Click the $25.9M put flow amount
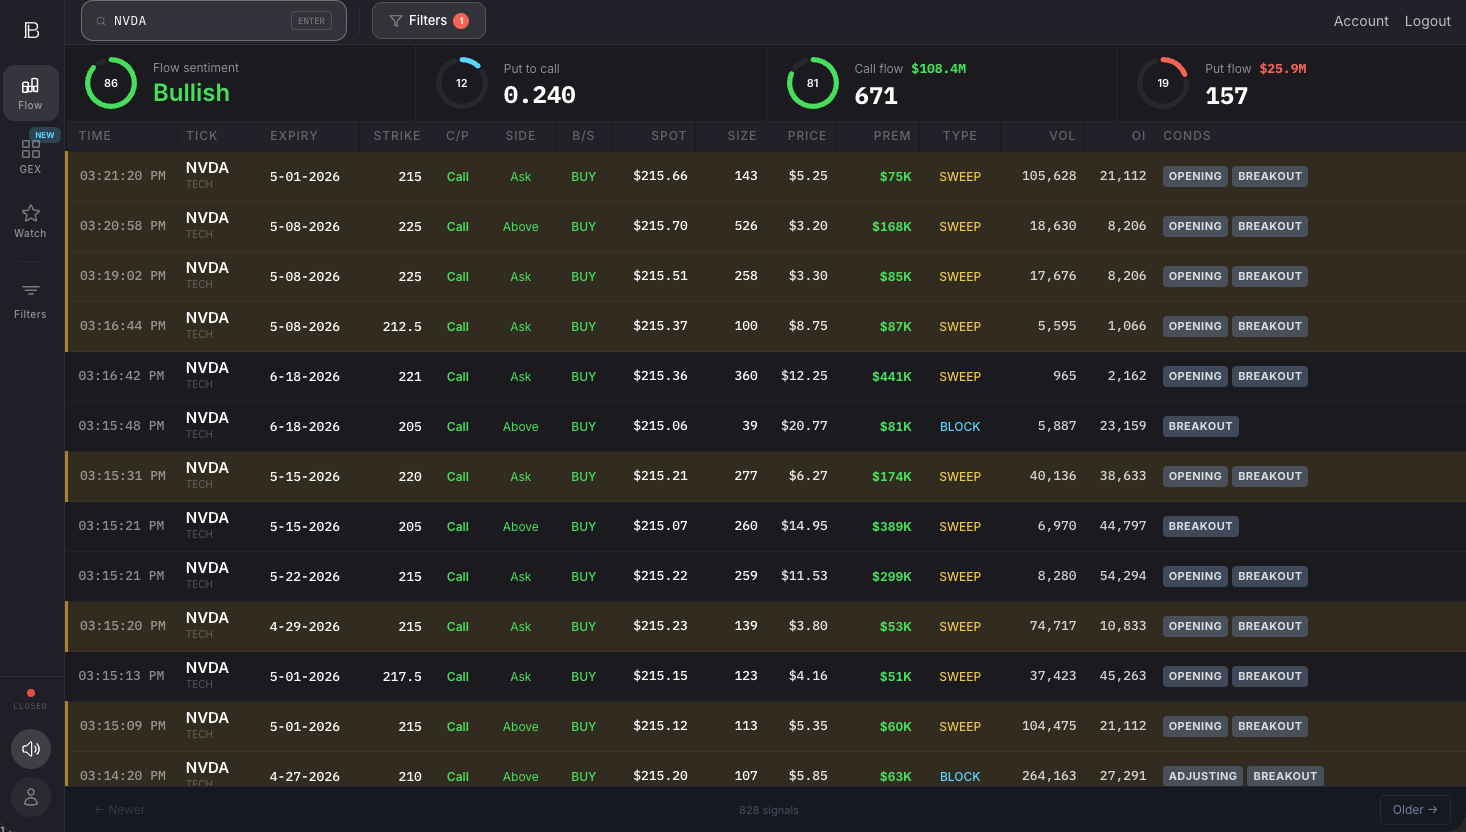Viewport: 1466px width, 832px height. [x=1283, y=69]
